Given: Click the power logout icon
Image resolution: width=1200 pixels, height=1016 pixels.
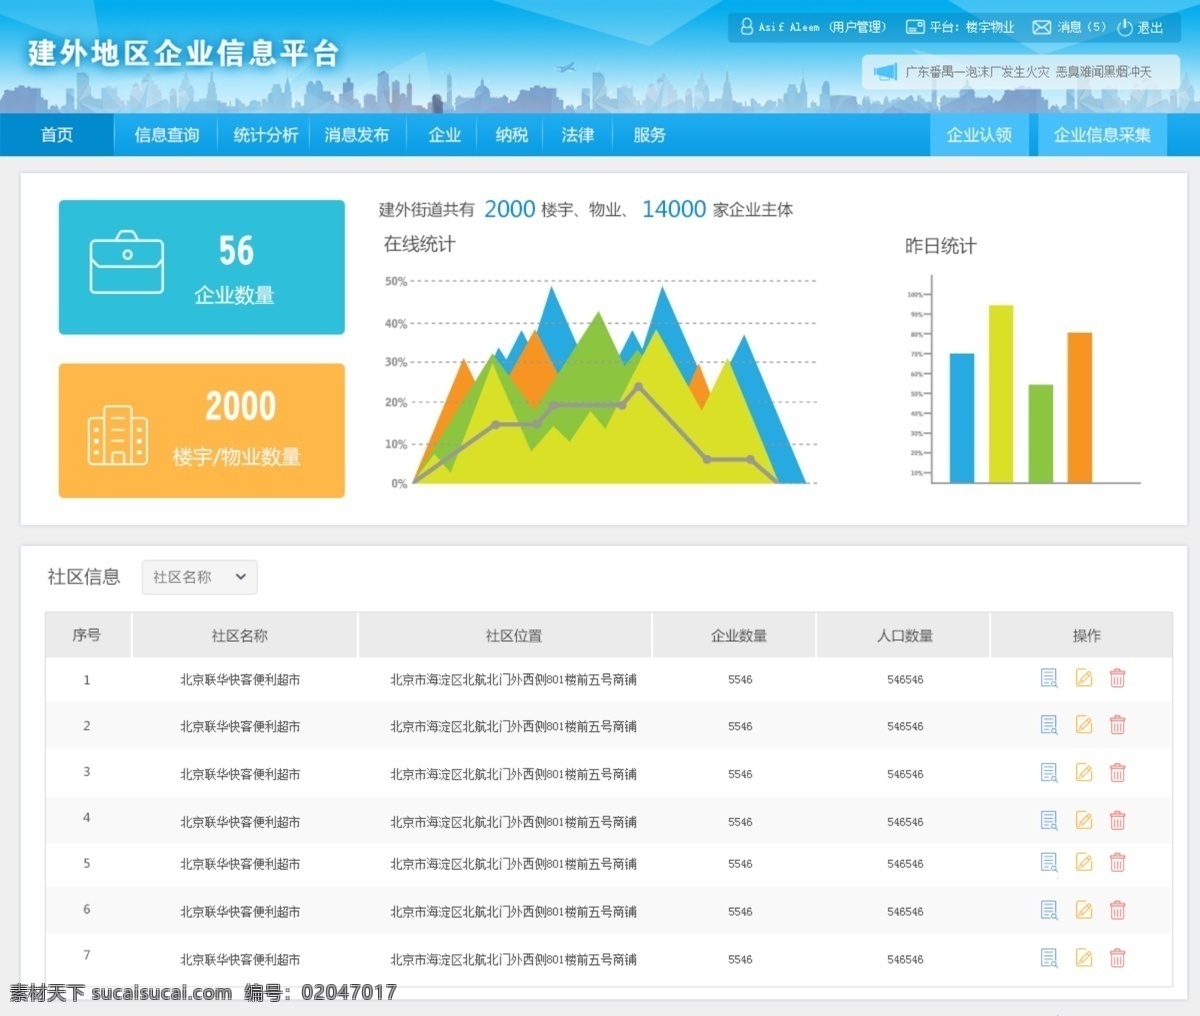Looking at the screenshot, I should [x=1125, y=27].
